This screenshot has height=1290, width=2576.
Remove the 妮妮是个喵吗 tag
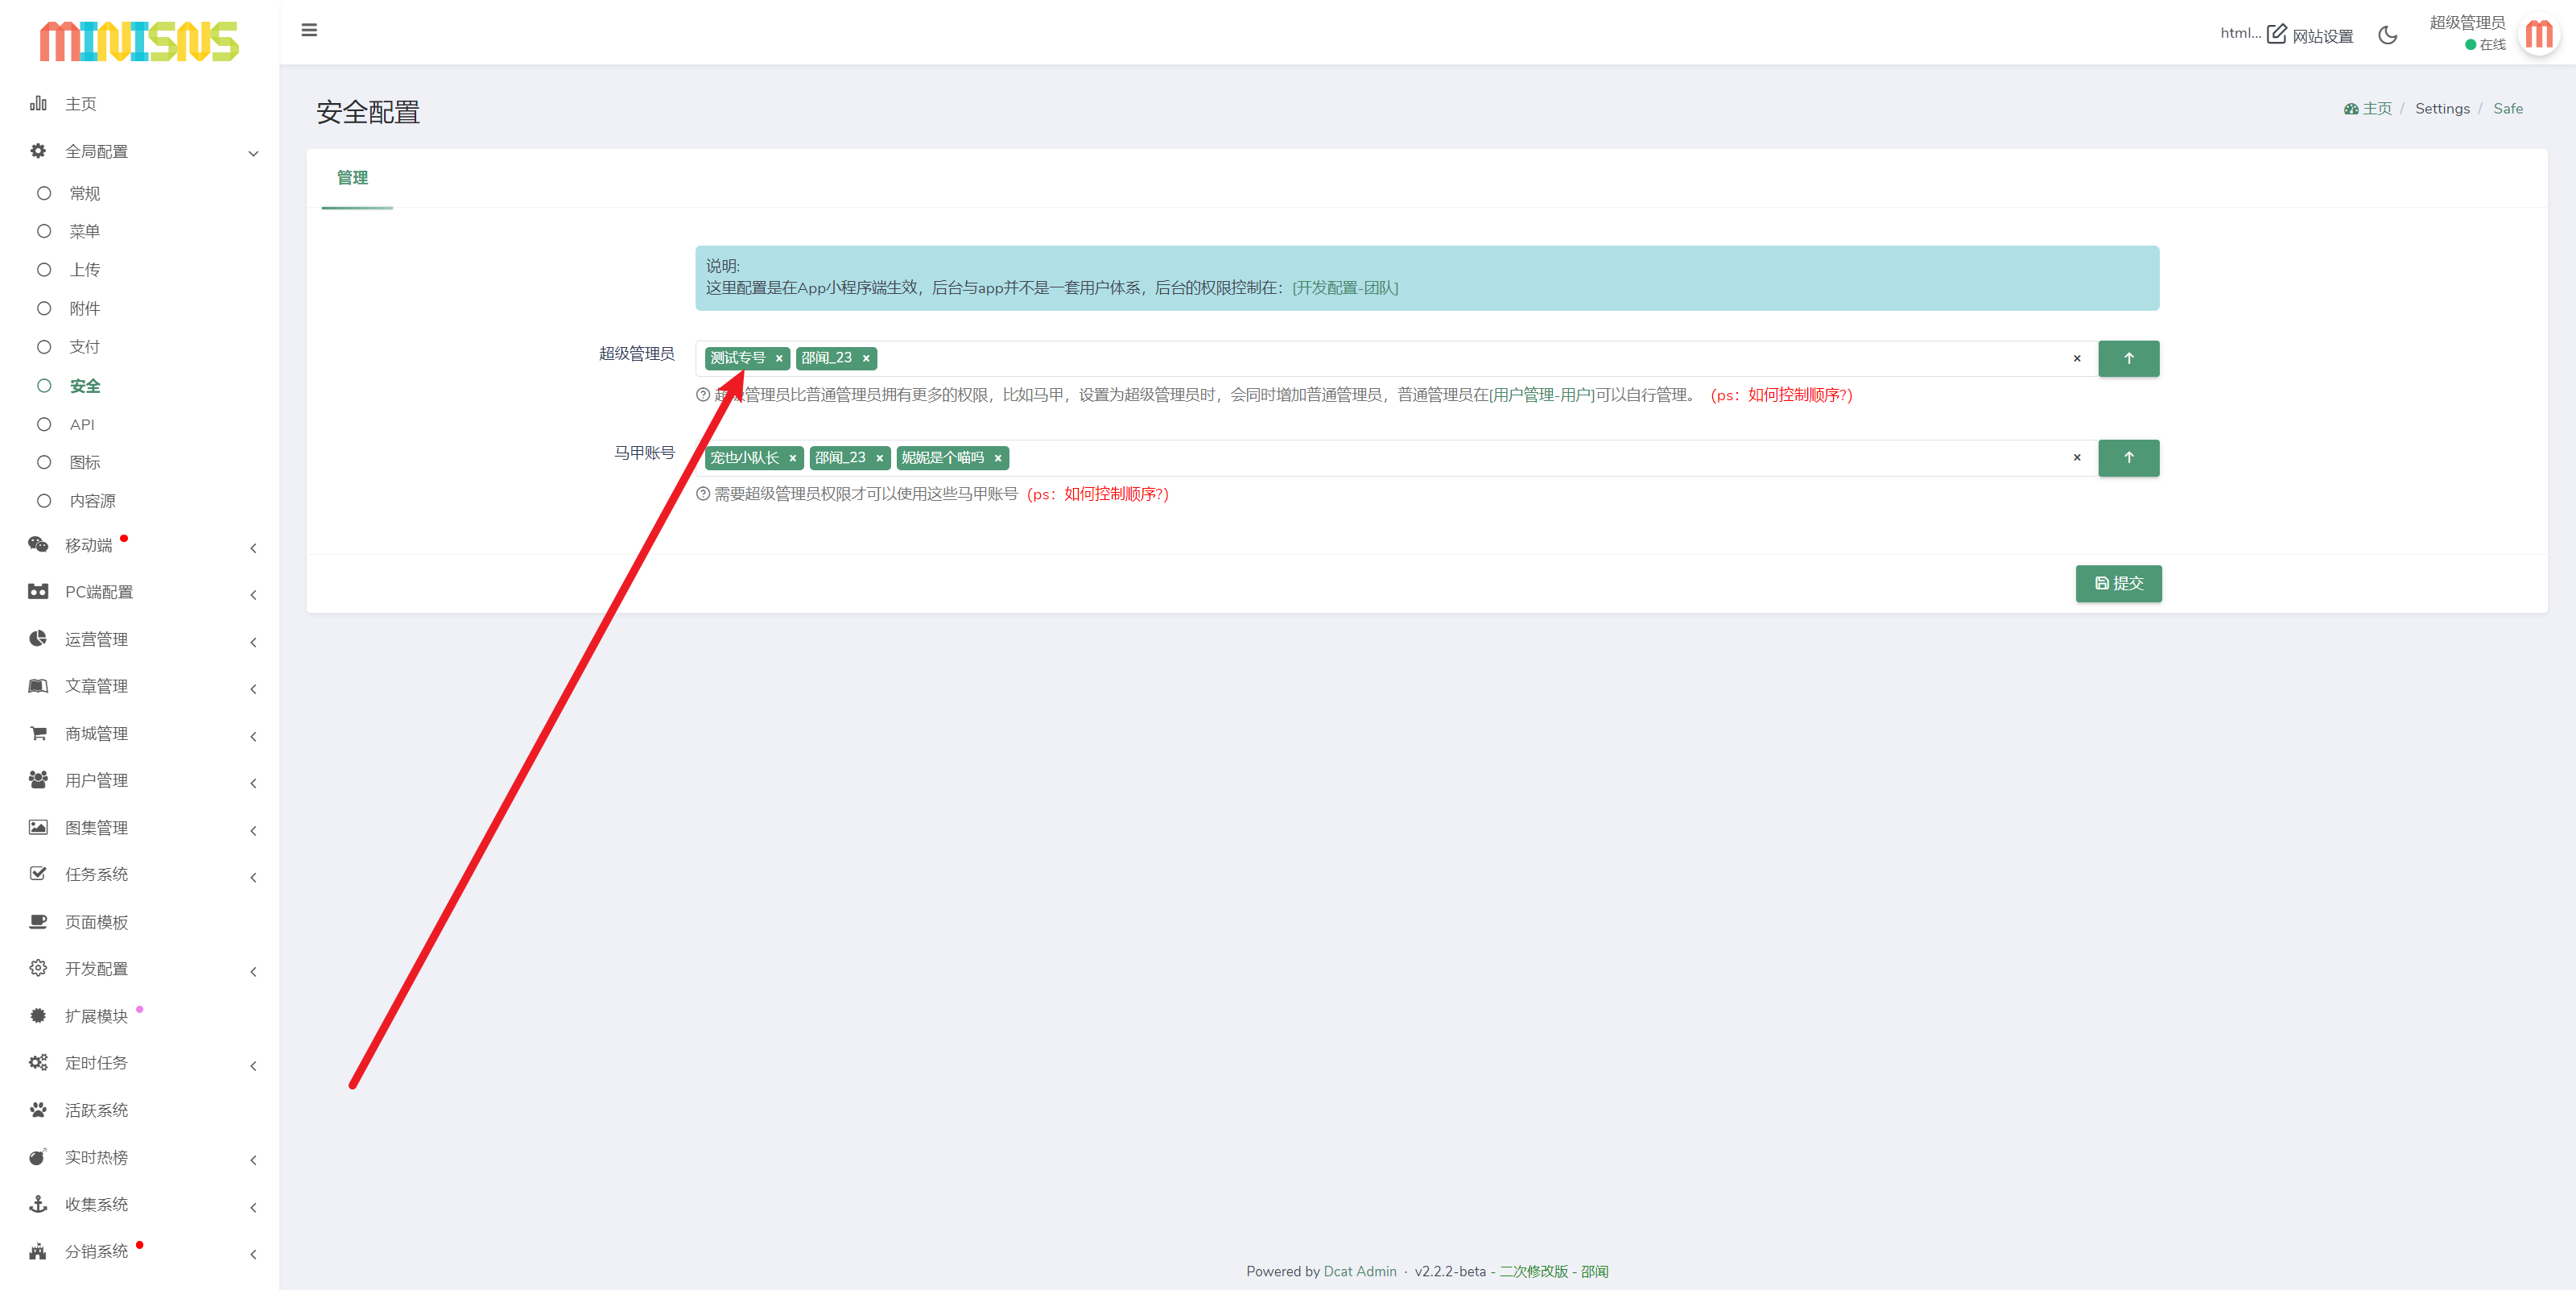(997, 458)
